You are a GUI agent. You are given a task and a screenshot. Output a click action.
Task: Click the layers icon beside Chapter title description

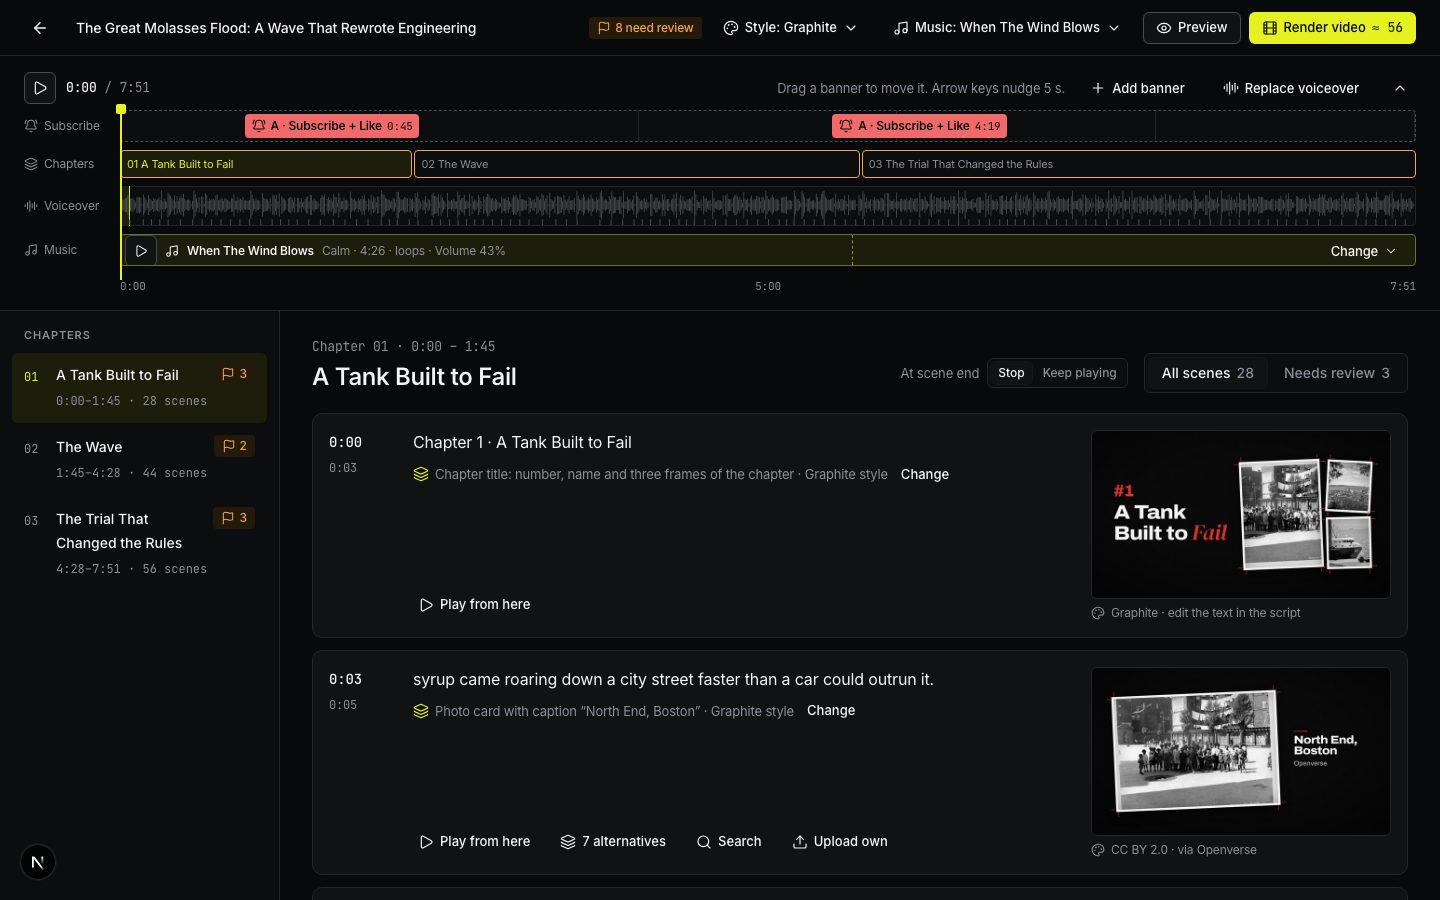coord(421,474)
